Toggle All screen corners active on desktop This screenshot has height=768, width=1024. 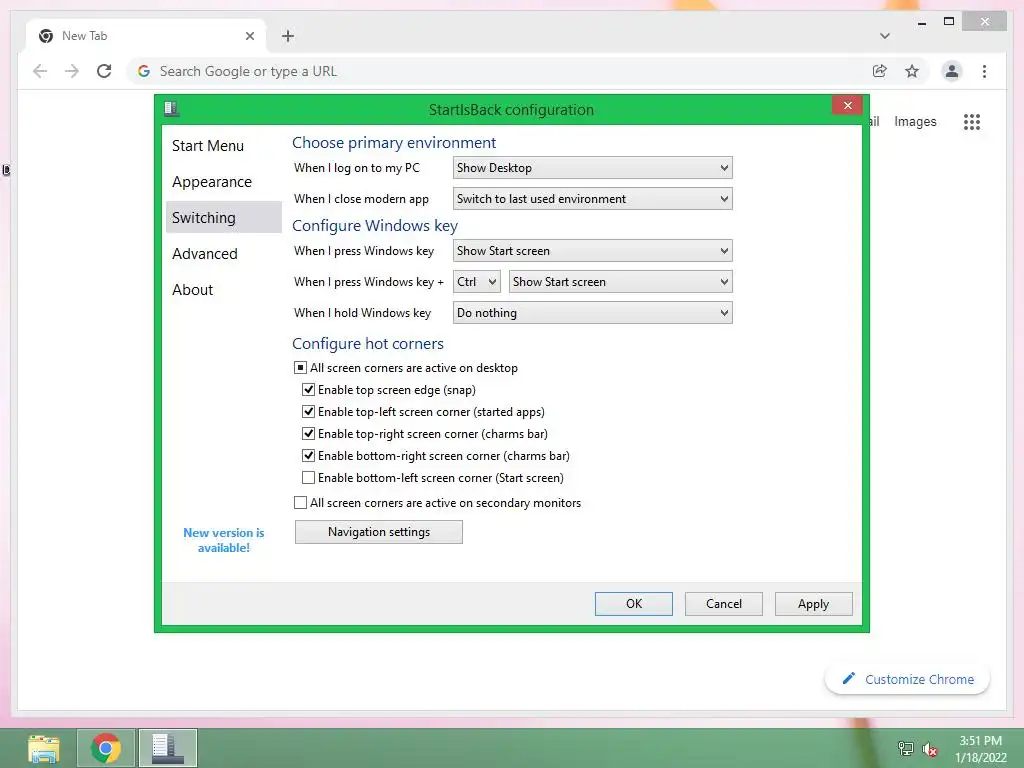(300, 368)
